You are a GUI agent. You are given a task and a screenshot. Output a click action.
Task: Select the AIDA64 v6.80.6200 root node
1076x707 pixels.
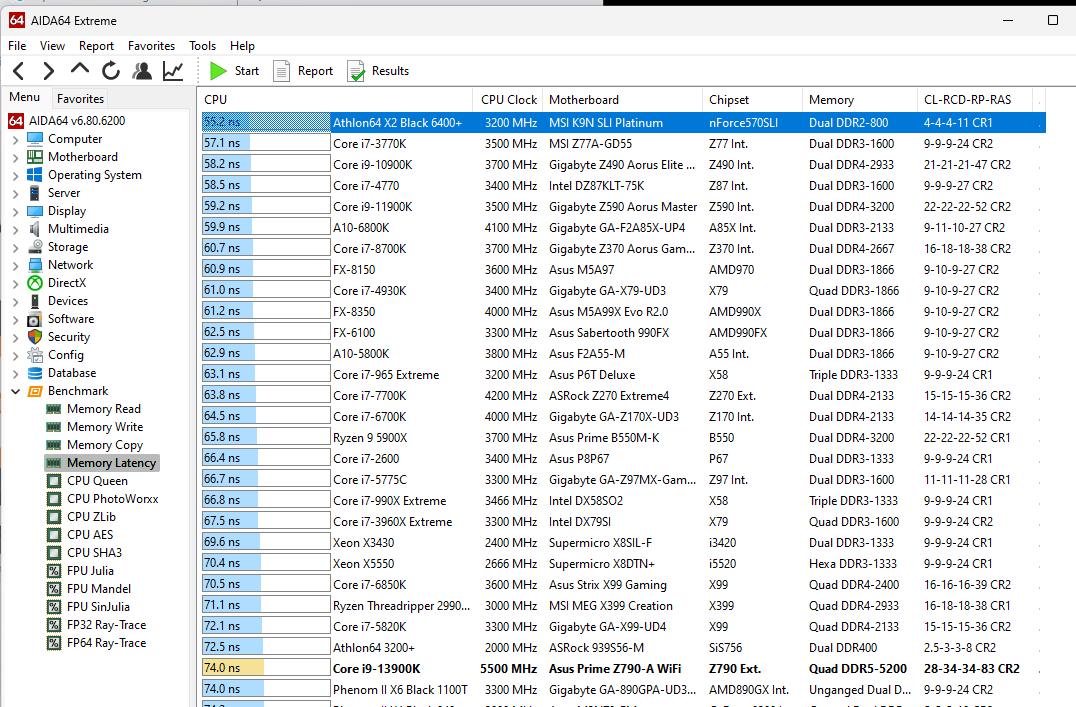tap(77, 121)
